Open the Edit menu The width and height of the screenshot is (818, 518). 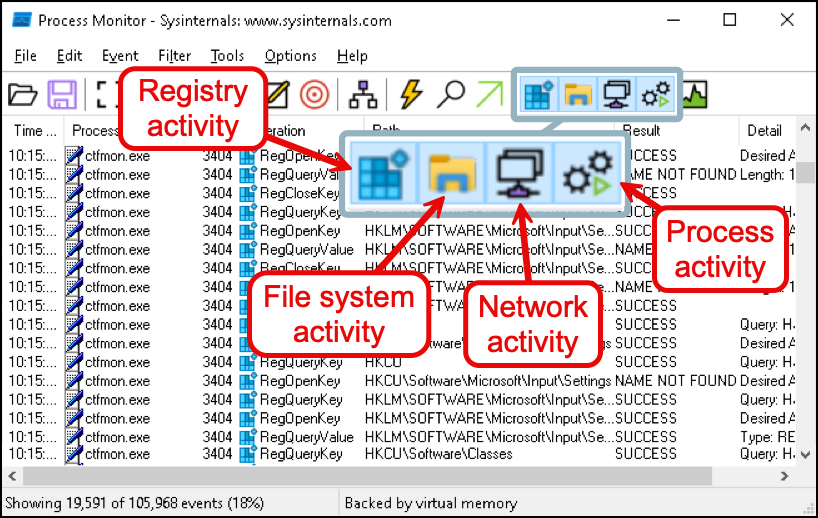(x=69, y=55)
